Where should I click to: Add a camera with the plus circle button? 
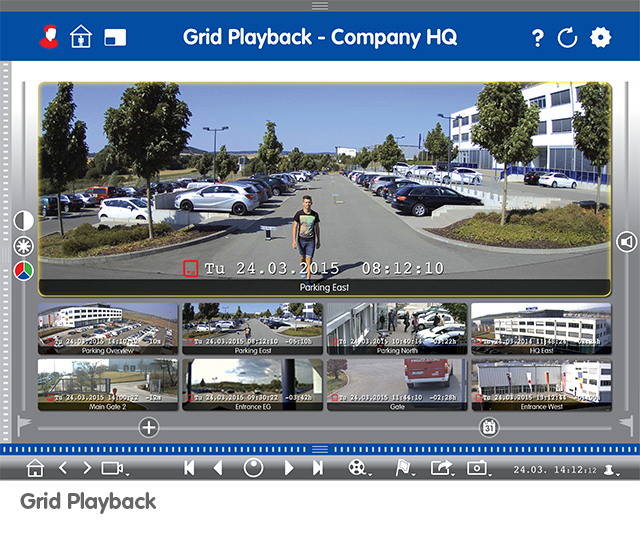pyautogui.click(x=149, y=427)
